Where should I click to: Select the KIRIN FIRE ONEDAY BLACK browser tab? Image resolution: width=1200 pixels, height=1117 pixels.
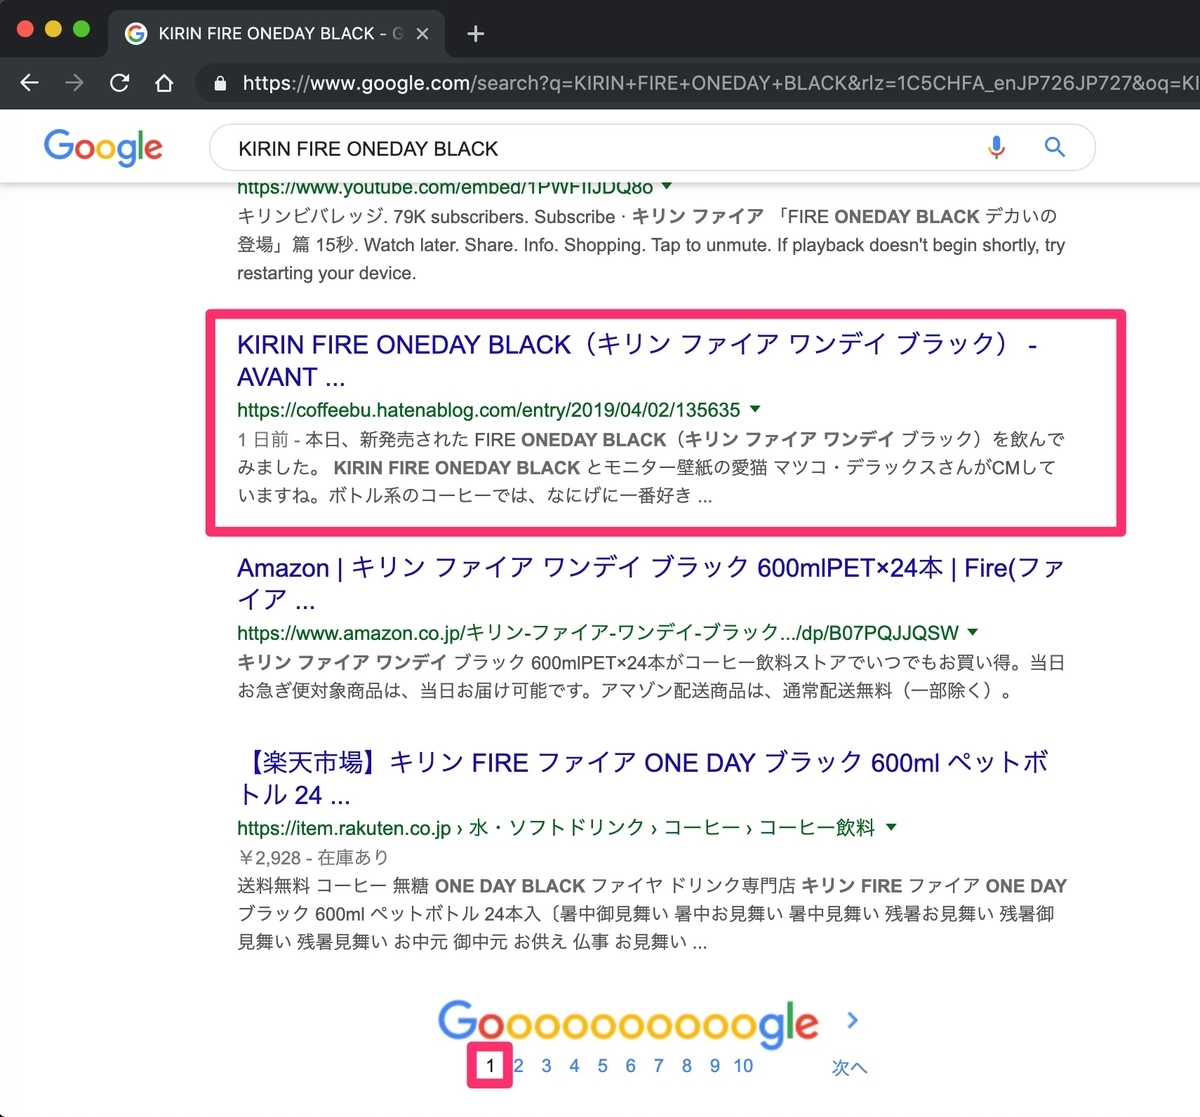pyautogui.click(x=276, y=34)
